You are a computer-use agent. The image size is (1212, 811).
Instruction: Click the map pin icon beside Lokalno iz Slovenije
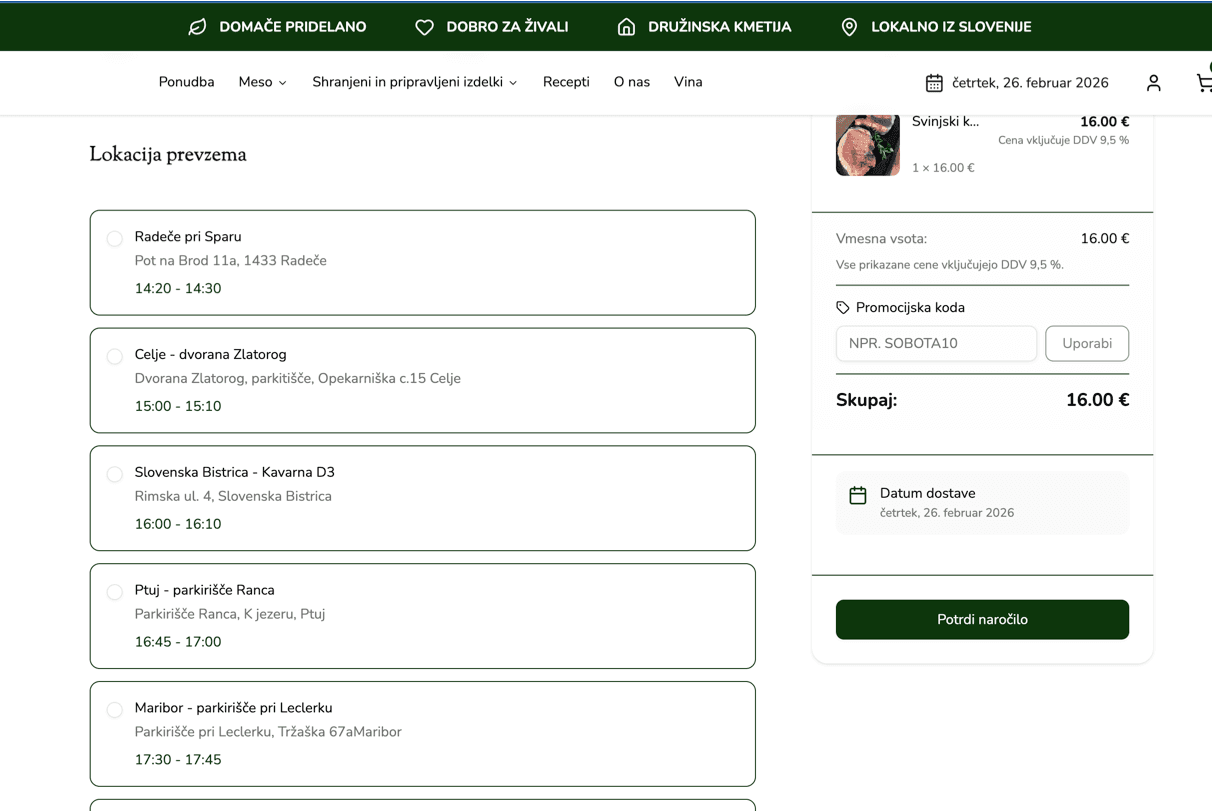[x=849, y=27]
